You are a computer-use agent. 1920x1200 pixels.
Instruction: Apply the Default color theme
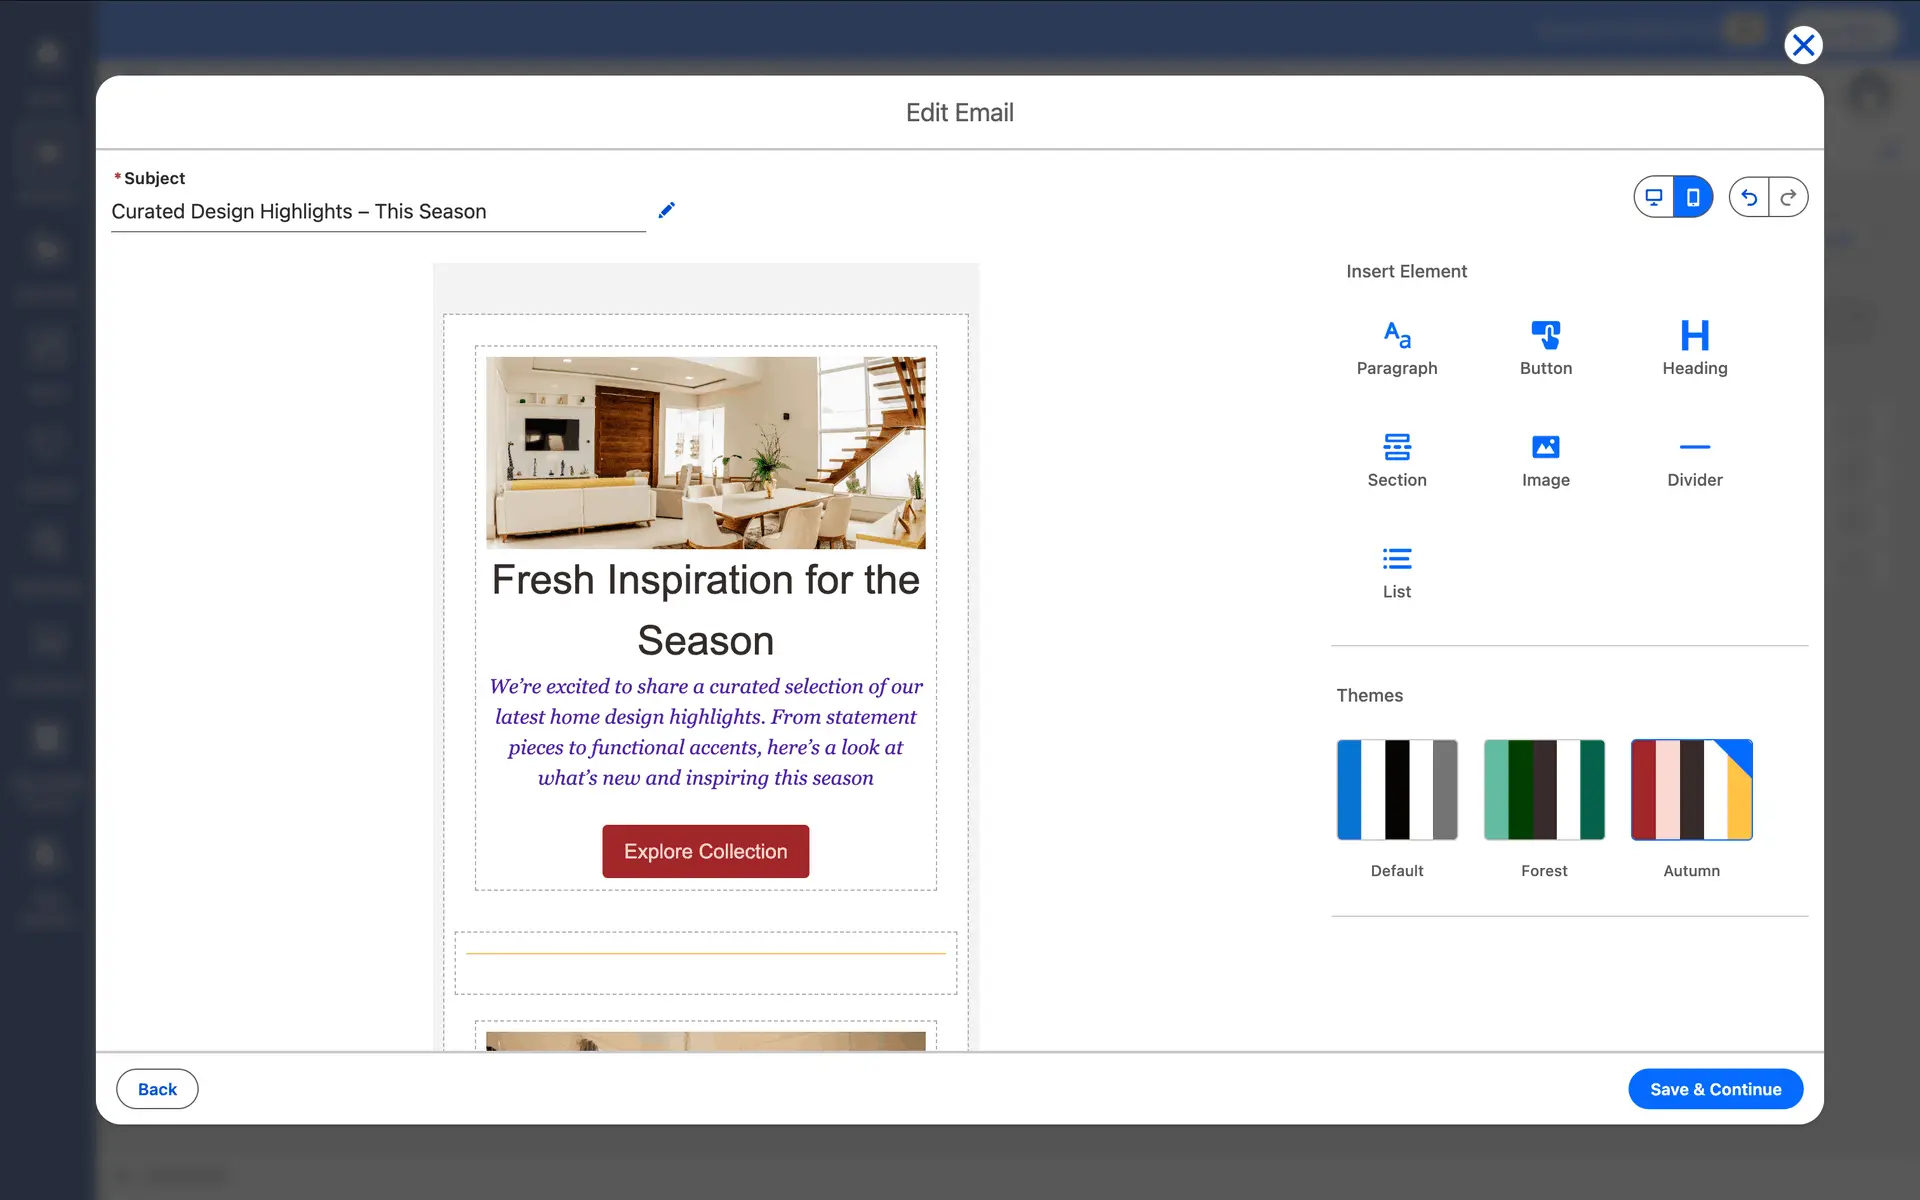point(1396,790)
